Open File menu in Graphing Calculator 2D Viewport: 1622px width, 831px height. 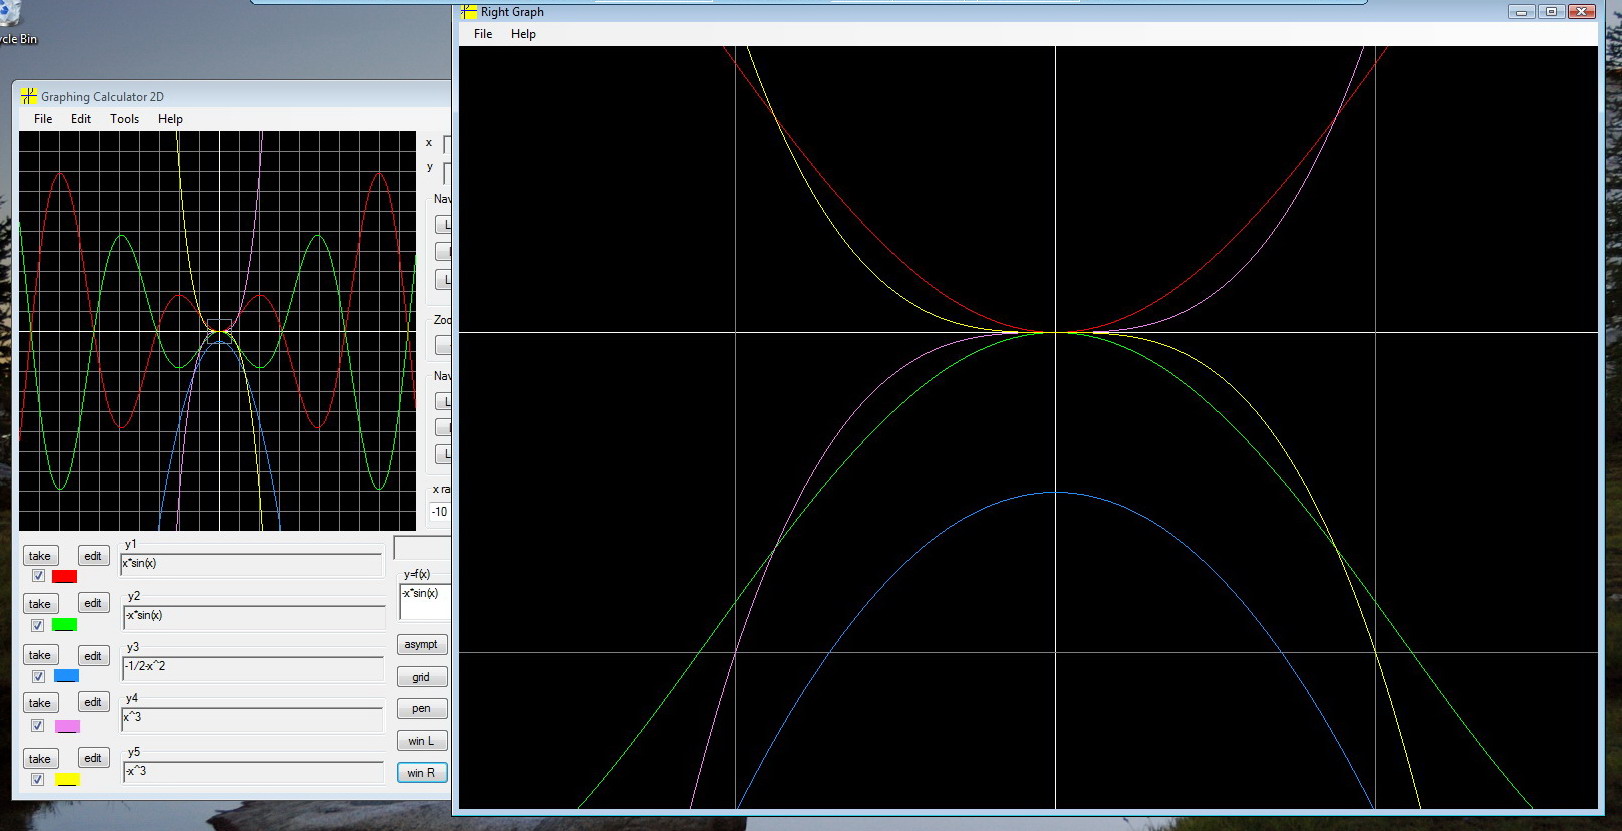tap(43, 118)
